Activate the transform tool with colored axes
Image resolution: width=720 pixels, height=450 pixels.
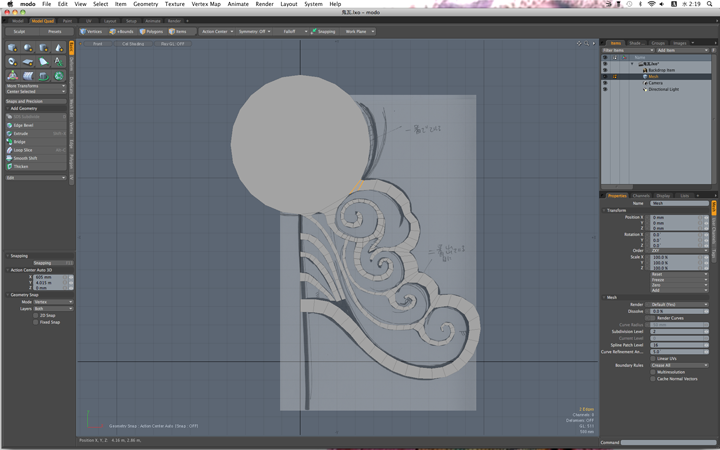point(12,75)
